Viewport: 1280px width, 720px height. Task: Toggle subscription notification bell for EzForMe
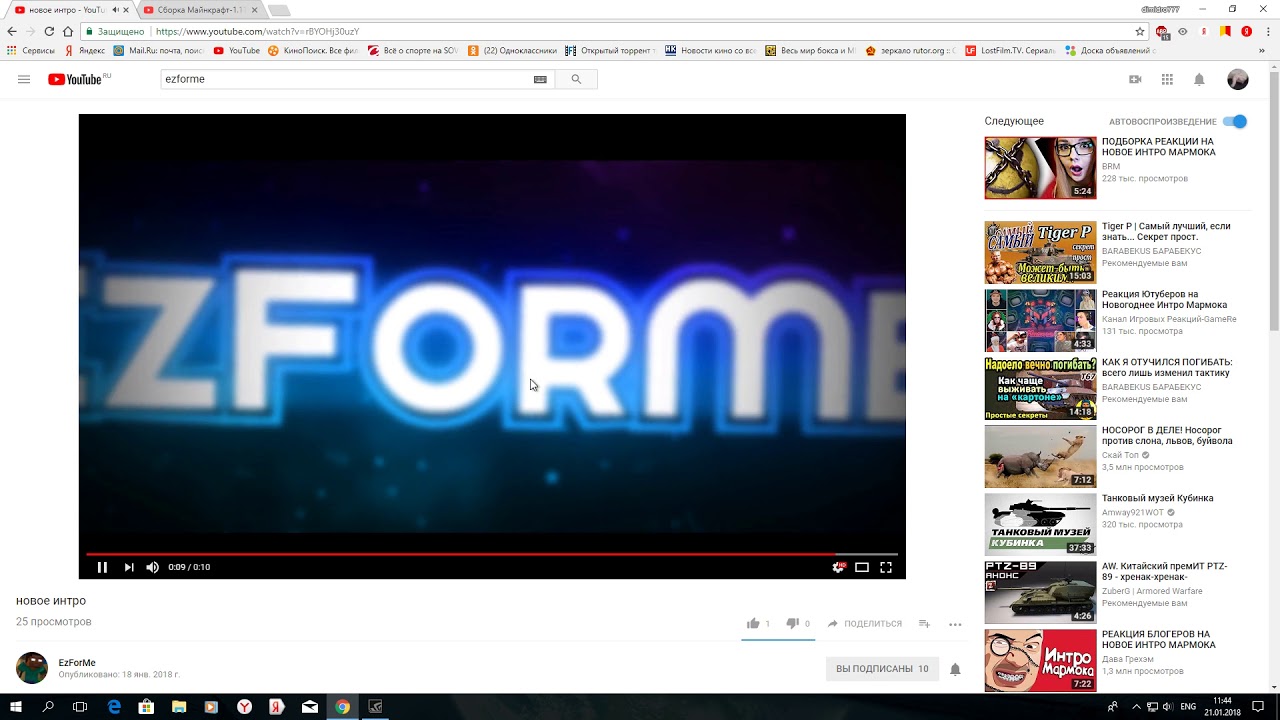[x=955, y=669]
